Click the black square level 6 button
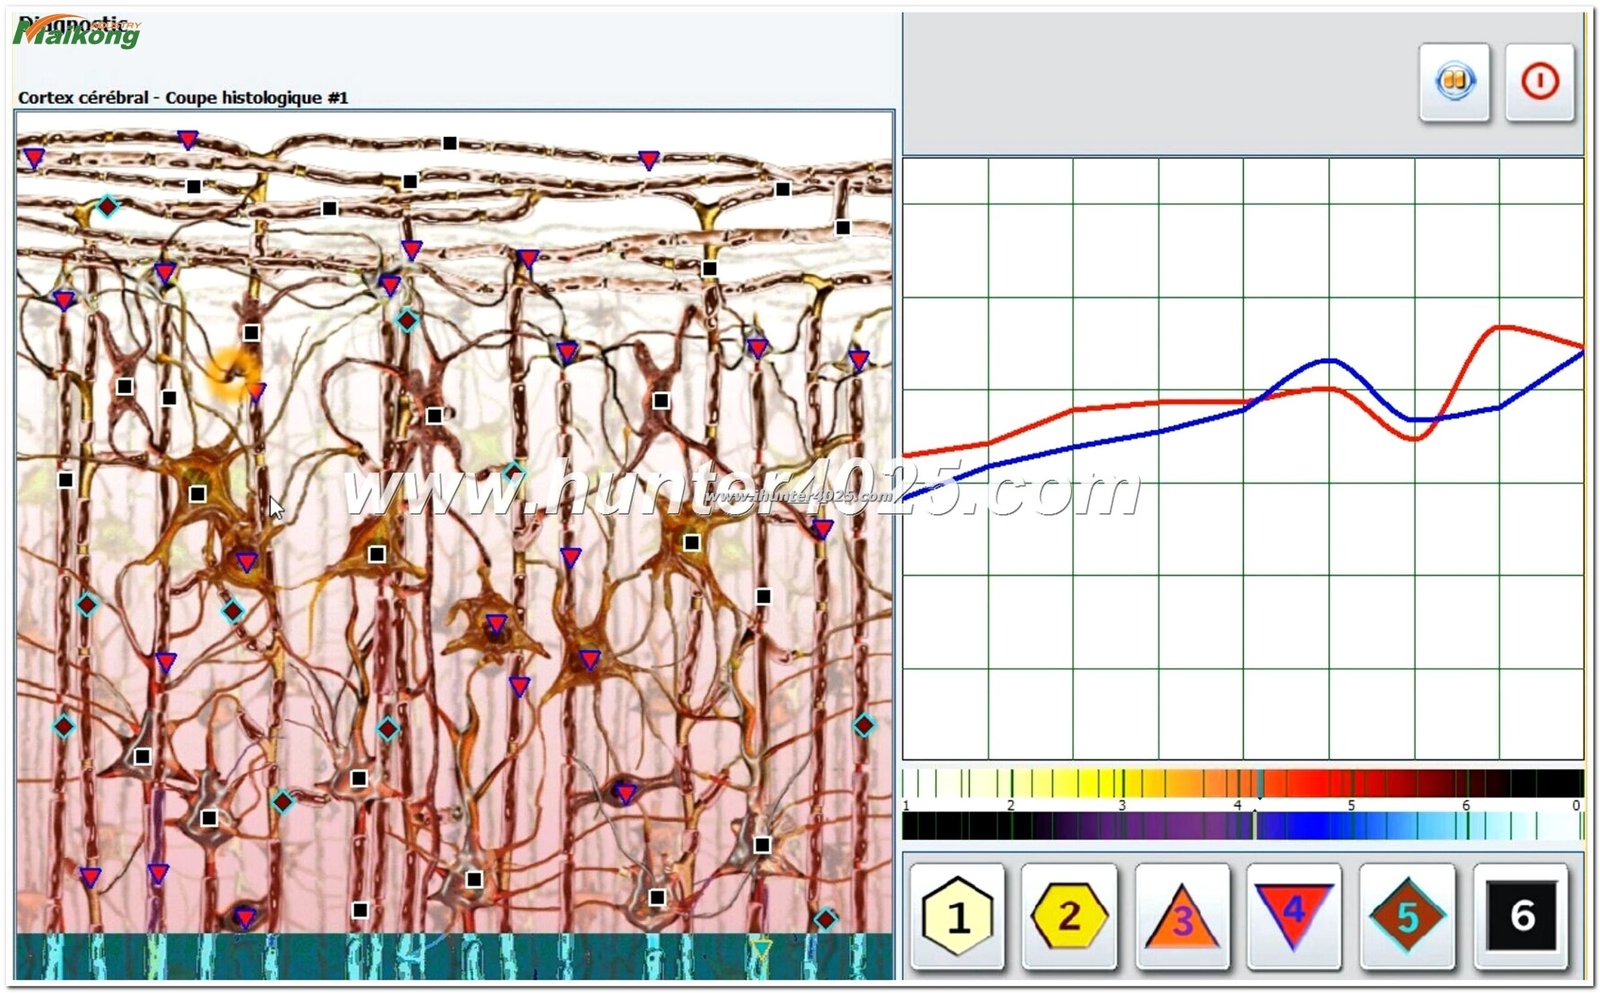Image resolution: width=1600 pixels, height=993 pixels. click(x=1521, y=916)
